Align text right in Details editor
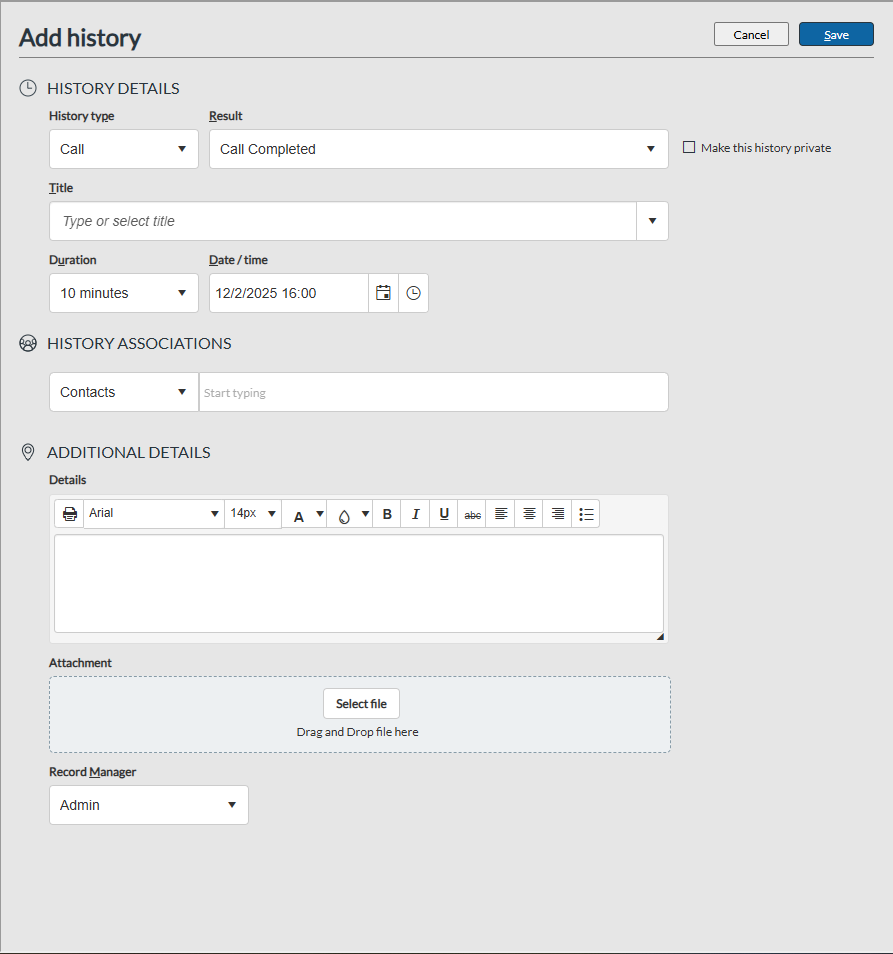This screenshot has width=893, height=954. pyautogui.click(x=557, y=514)
